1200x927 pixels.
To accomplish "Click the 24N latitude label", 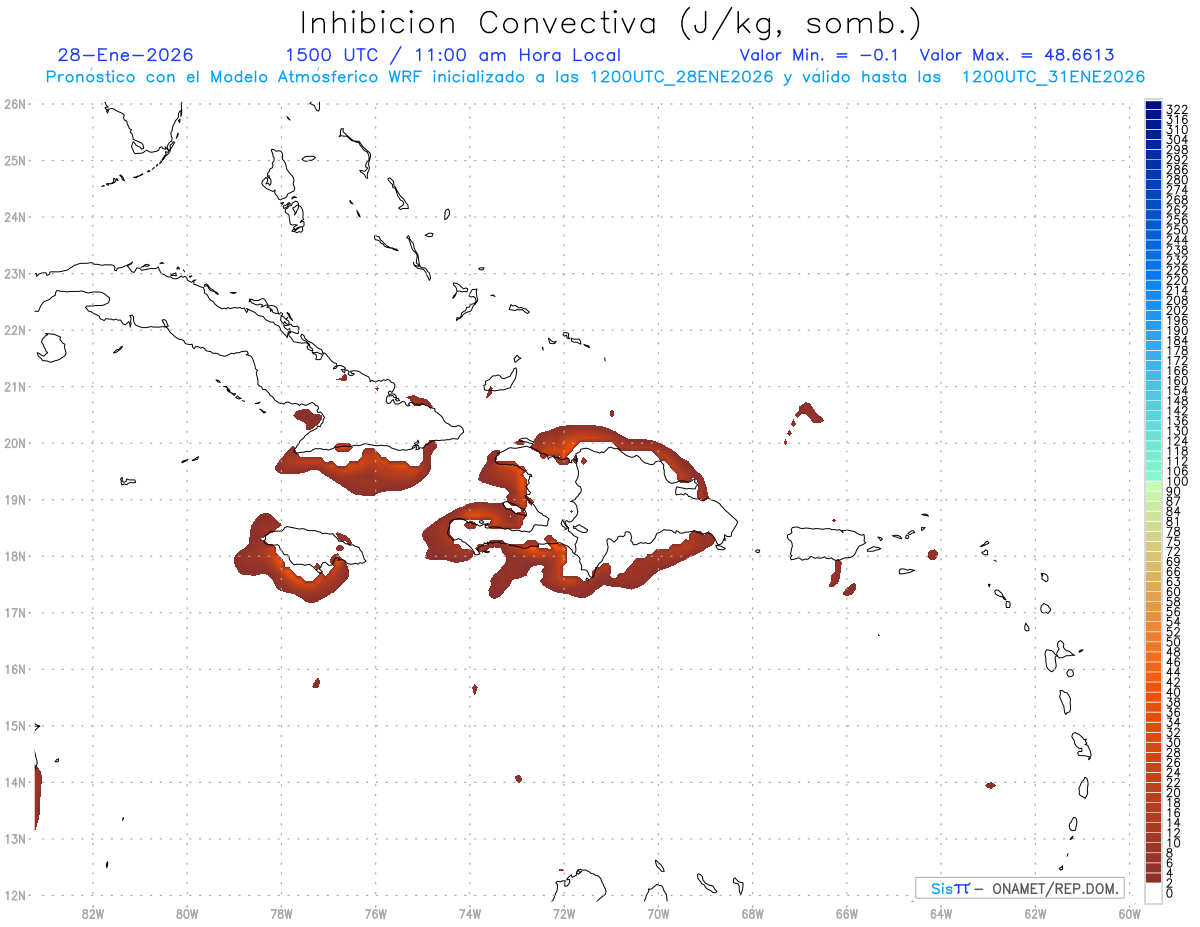I will (x=14, y=217).
